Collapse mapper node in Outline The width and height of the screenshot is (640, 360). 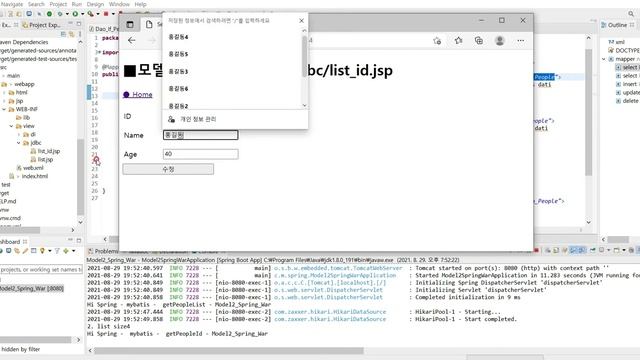coord(604,59)
